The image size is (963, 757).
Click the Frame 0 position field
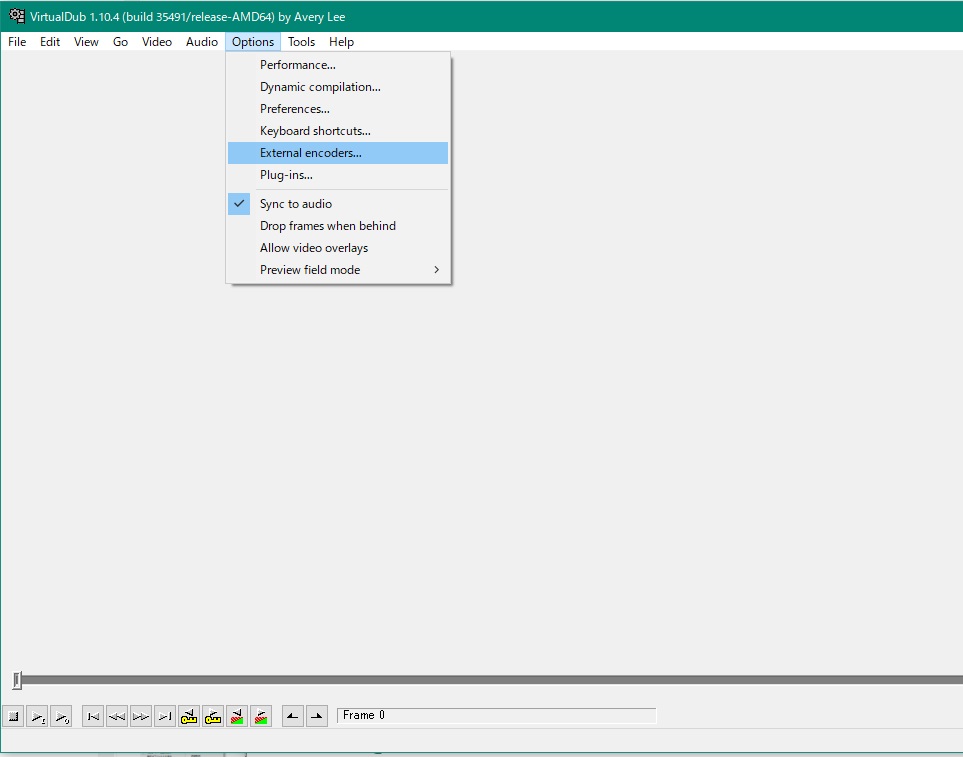pos(496,715)
